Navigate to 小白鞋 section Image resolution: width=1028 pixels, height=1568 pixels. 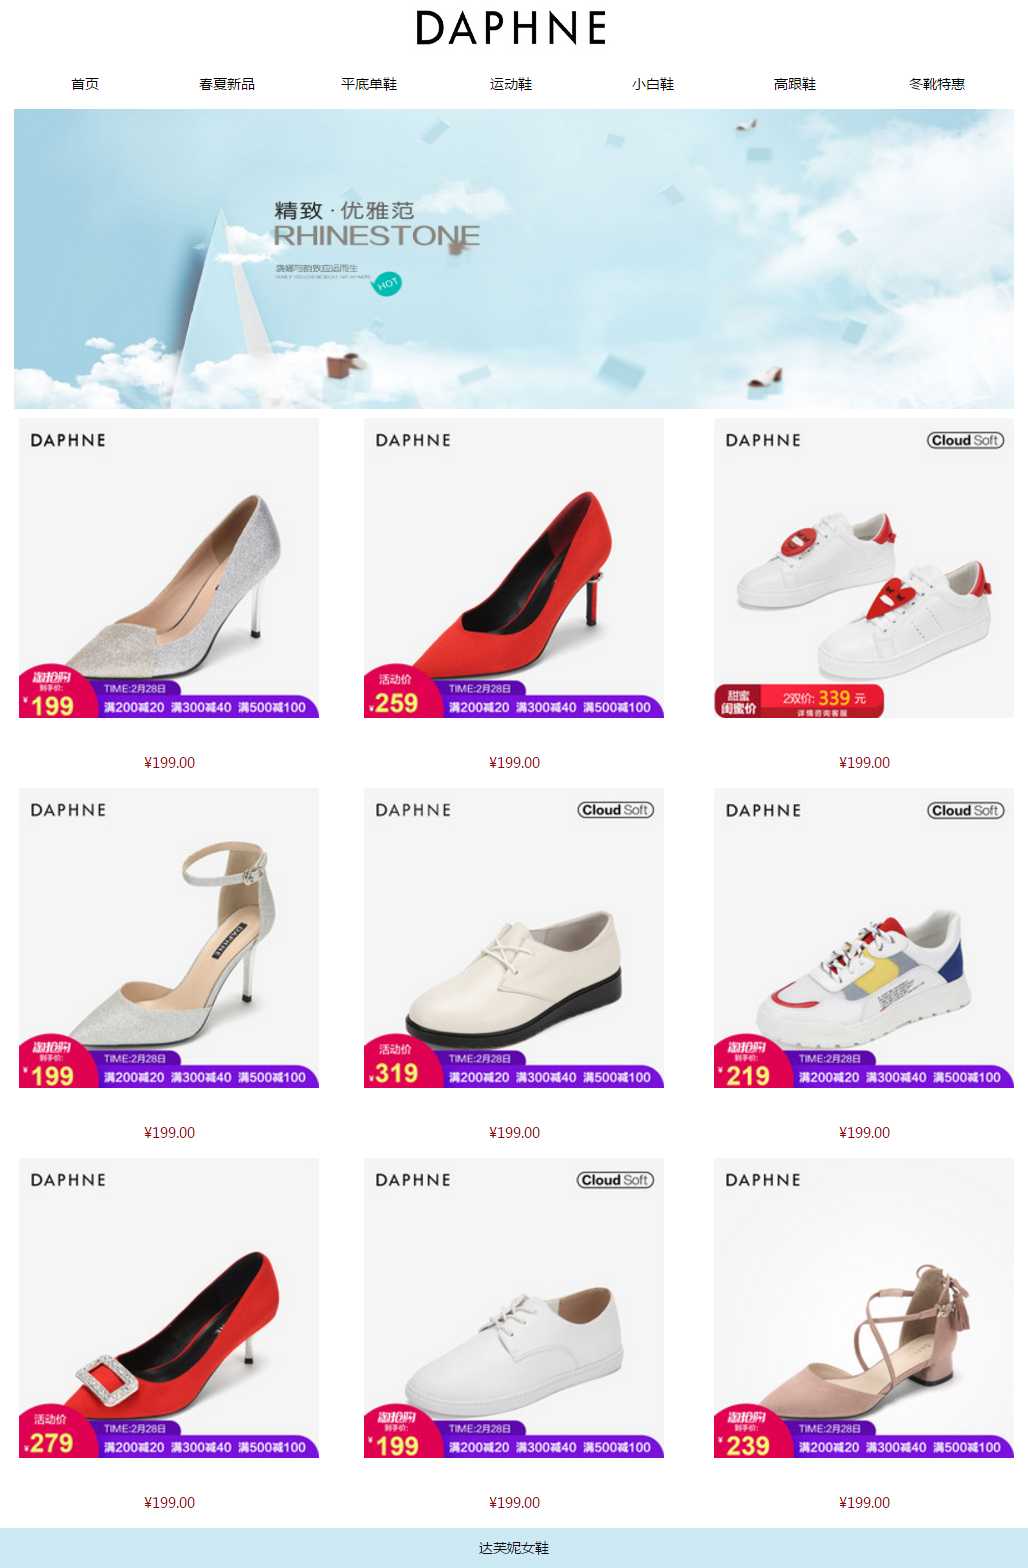pyautogui.click(x=653, y=84)
